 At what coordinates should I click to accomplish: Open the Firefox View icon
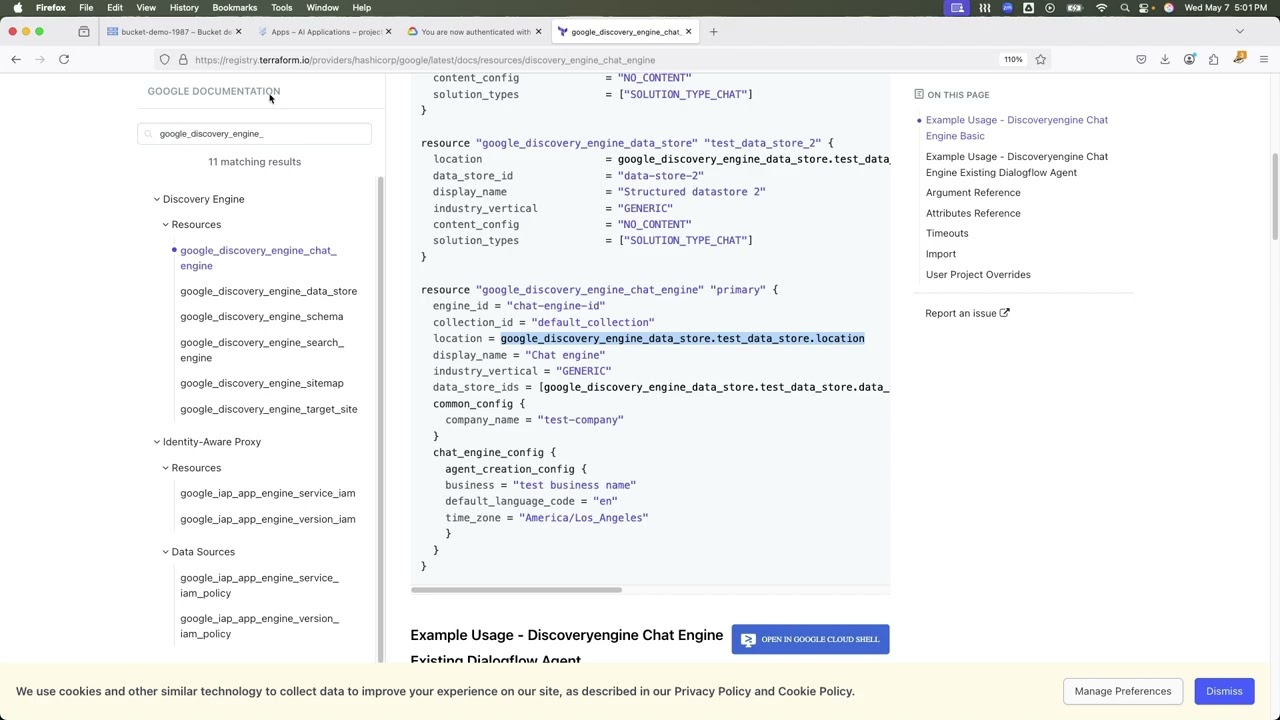(x=84, y=32)
